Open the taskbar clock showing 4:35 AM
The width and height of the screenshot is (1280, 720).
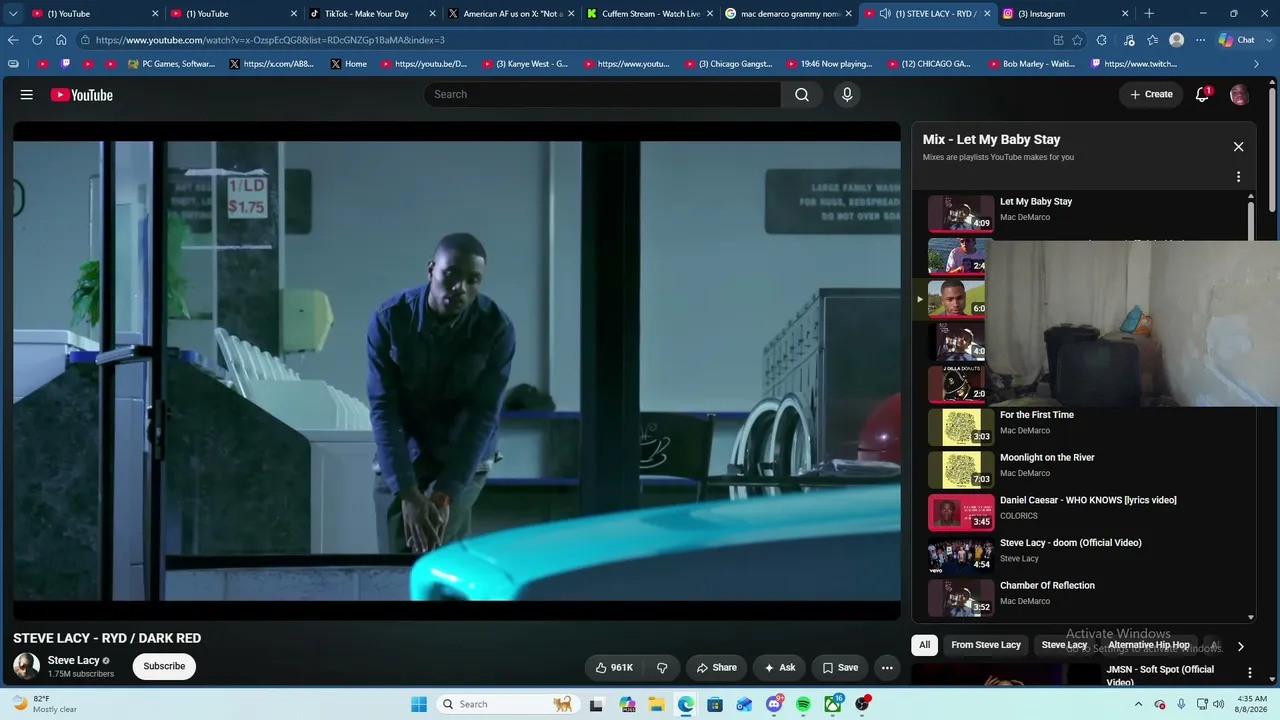pyautogui.click(x=1252, y=704)
